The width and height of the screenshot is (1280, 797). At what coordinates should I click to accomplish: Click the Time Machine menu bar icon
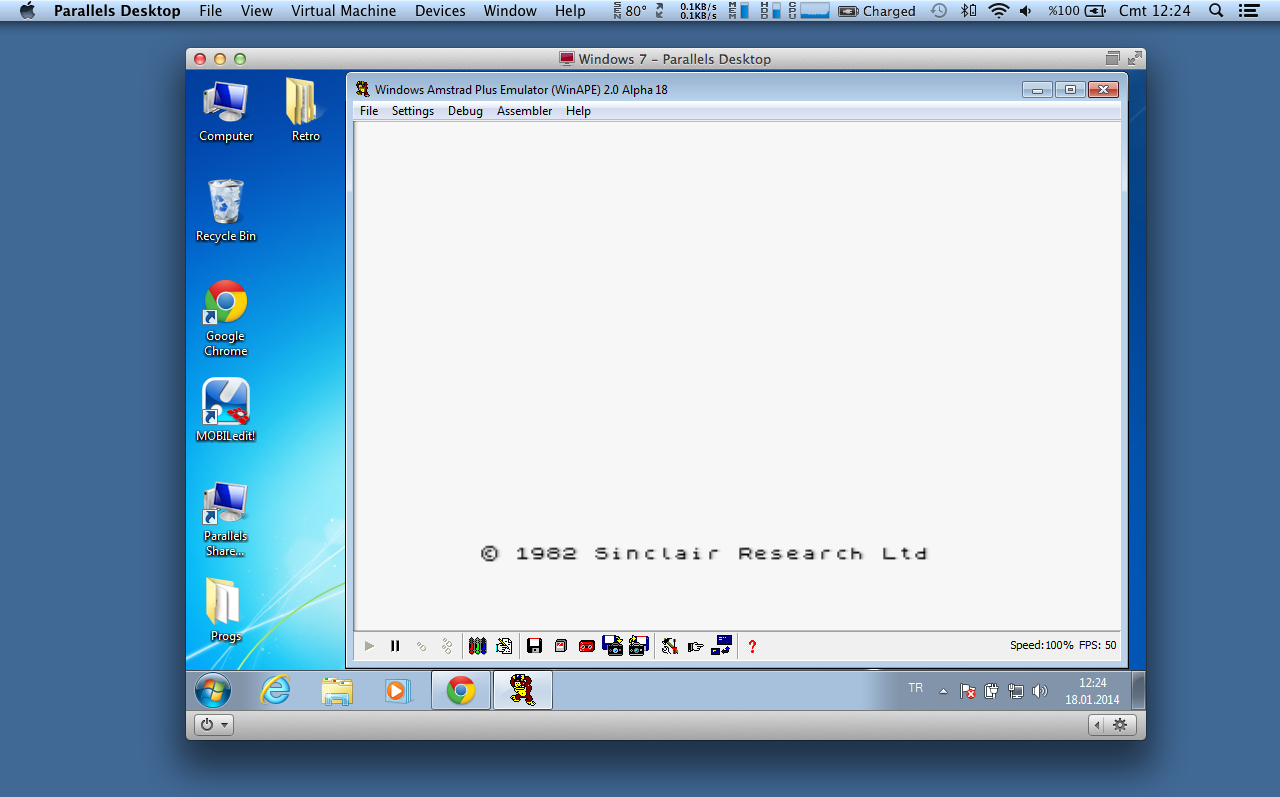pos(938,11)
